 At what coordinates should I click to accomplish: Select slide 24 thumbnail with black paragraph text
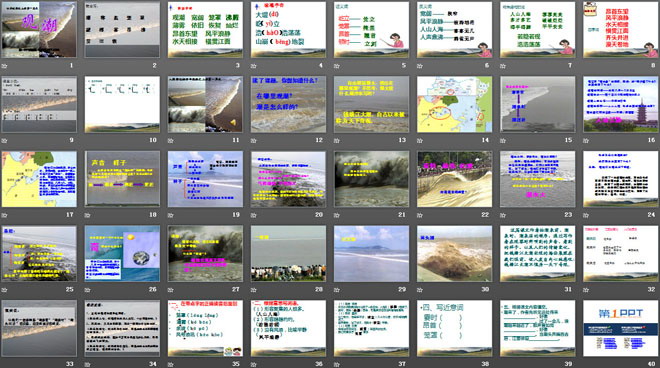coord(621,179)
